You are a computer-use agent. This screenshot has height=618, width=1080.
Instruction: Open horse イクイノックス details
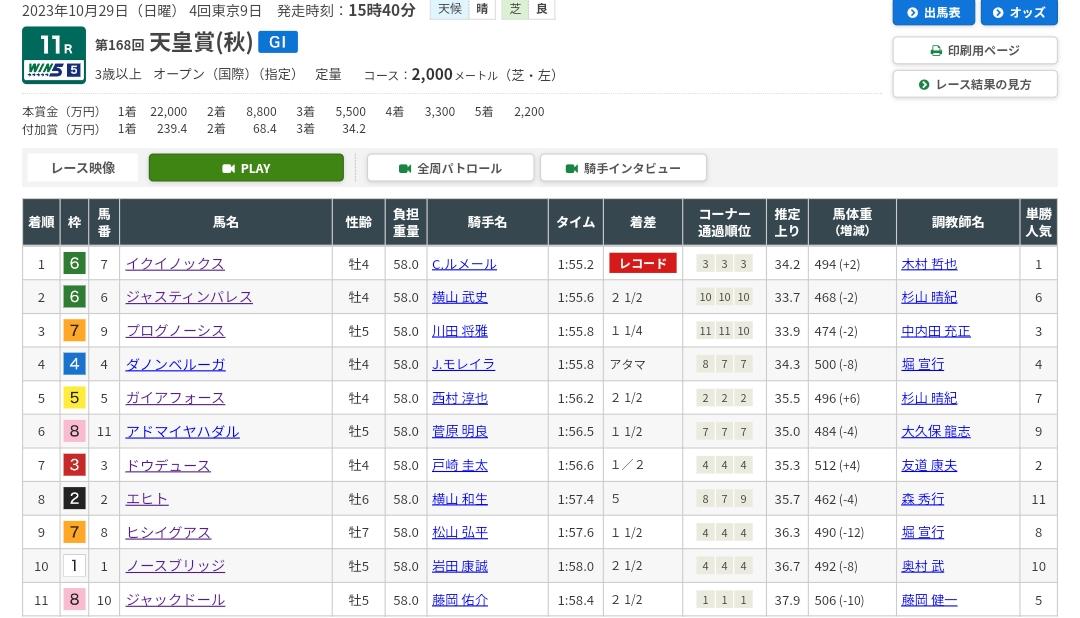tap(175, 264)
